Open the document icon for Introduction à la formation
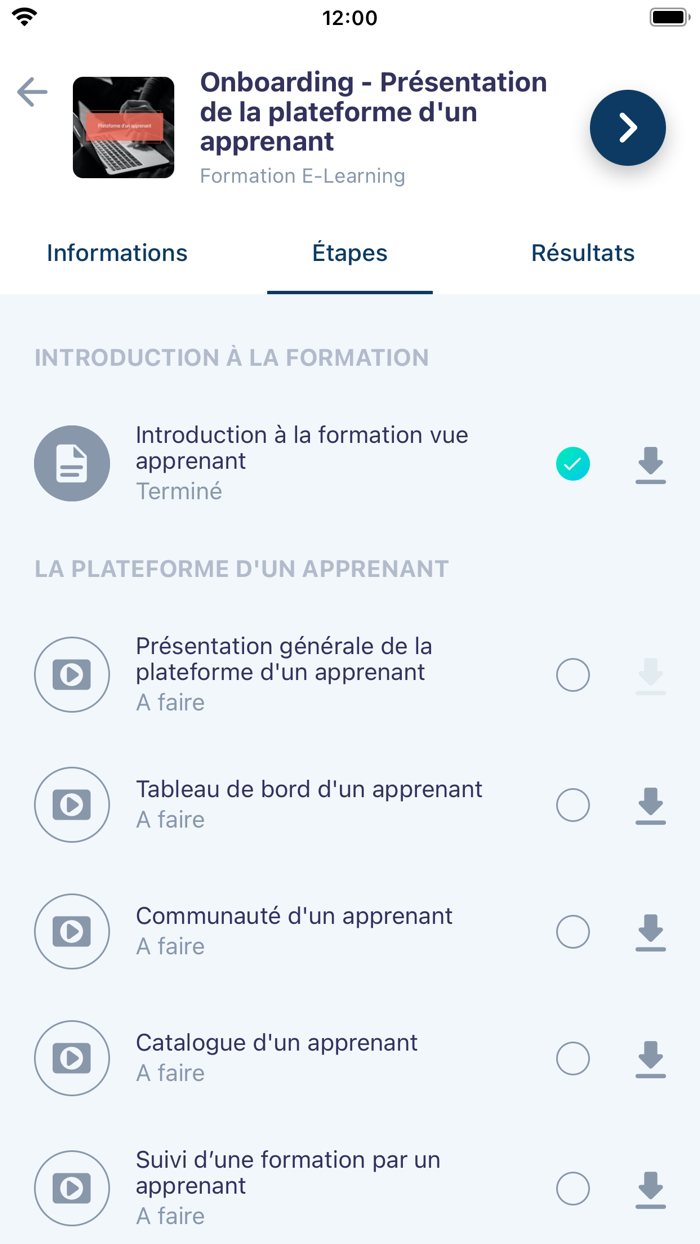700x1244 pixels. [x=72, y=463]
